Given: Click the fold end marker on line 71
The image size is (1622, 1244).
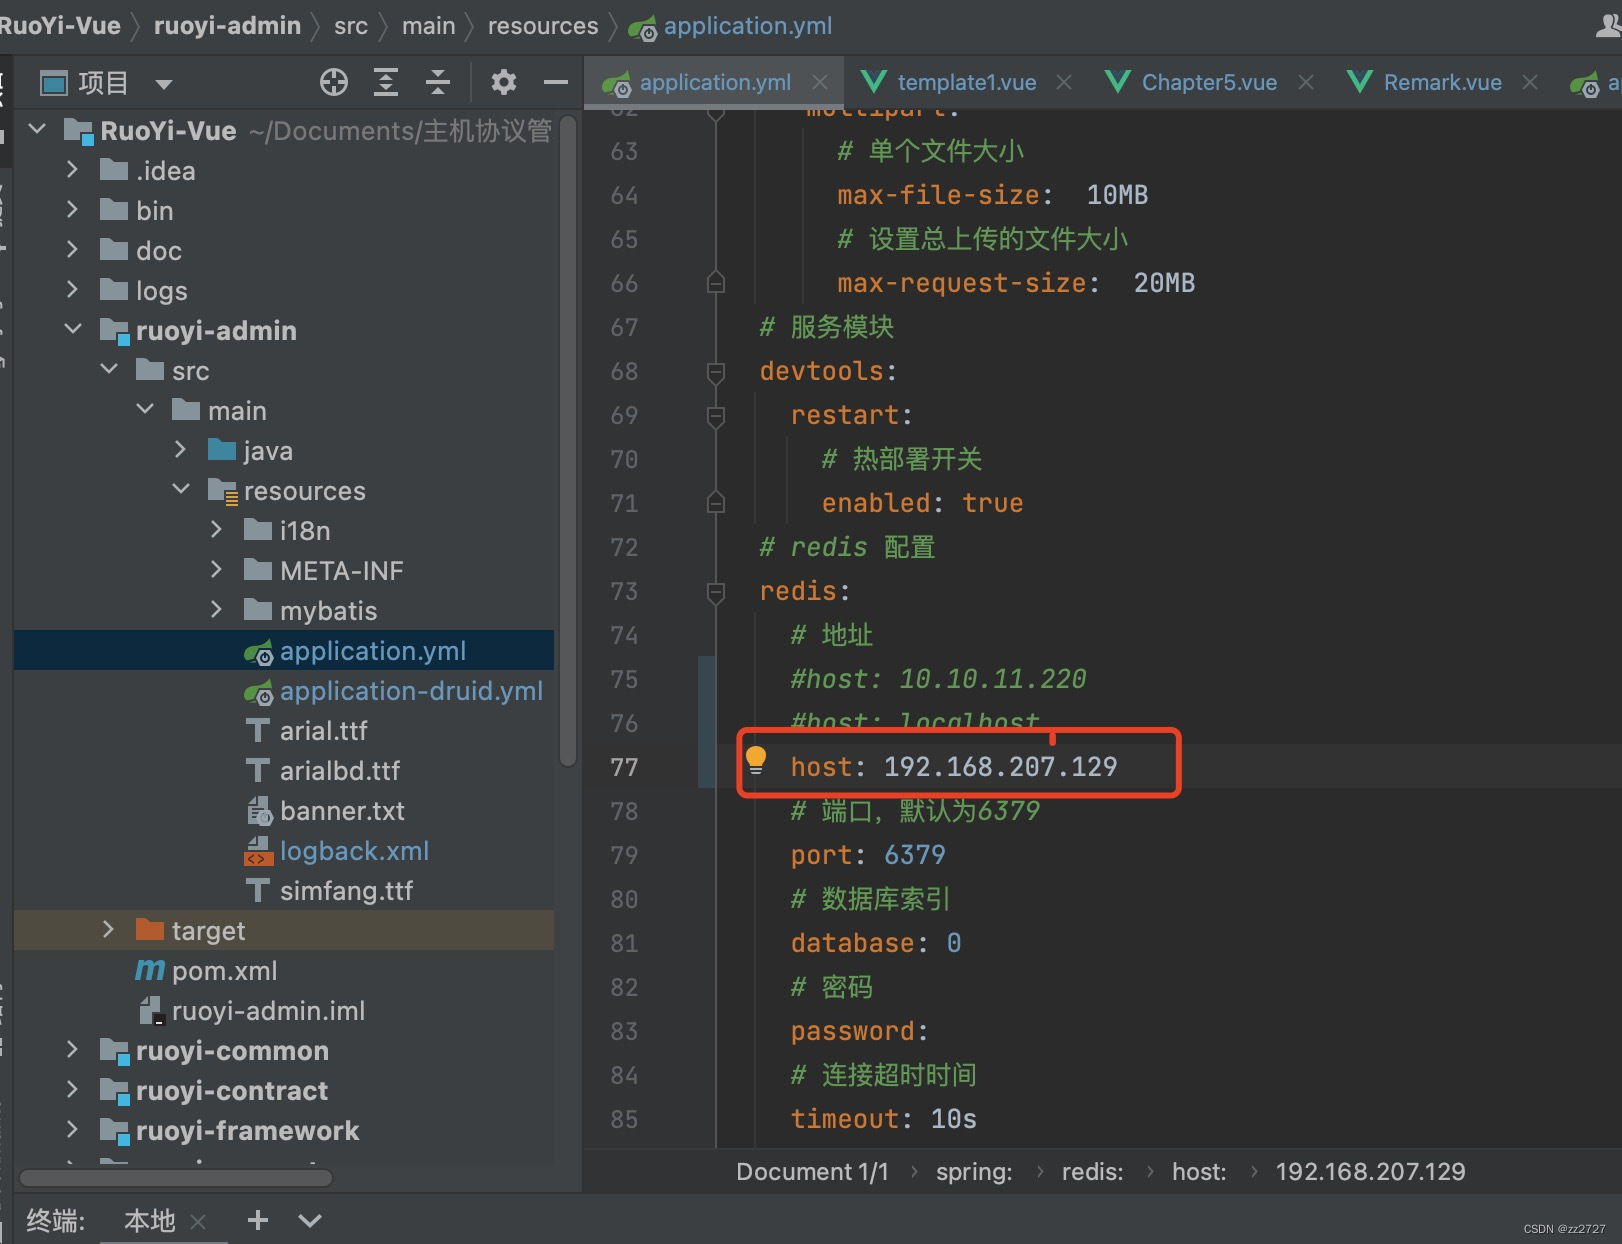Looking at the screenshot, I should [716, 502].
